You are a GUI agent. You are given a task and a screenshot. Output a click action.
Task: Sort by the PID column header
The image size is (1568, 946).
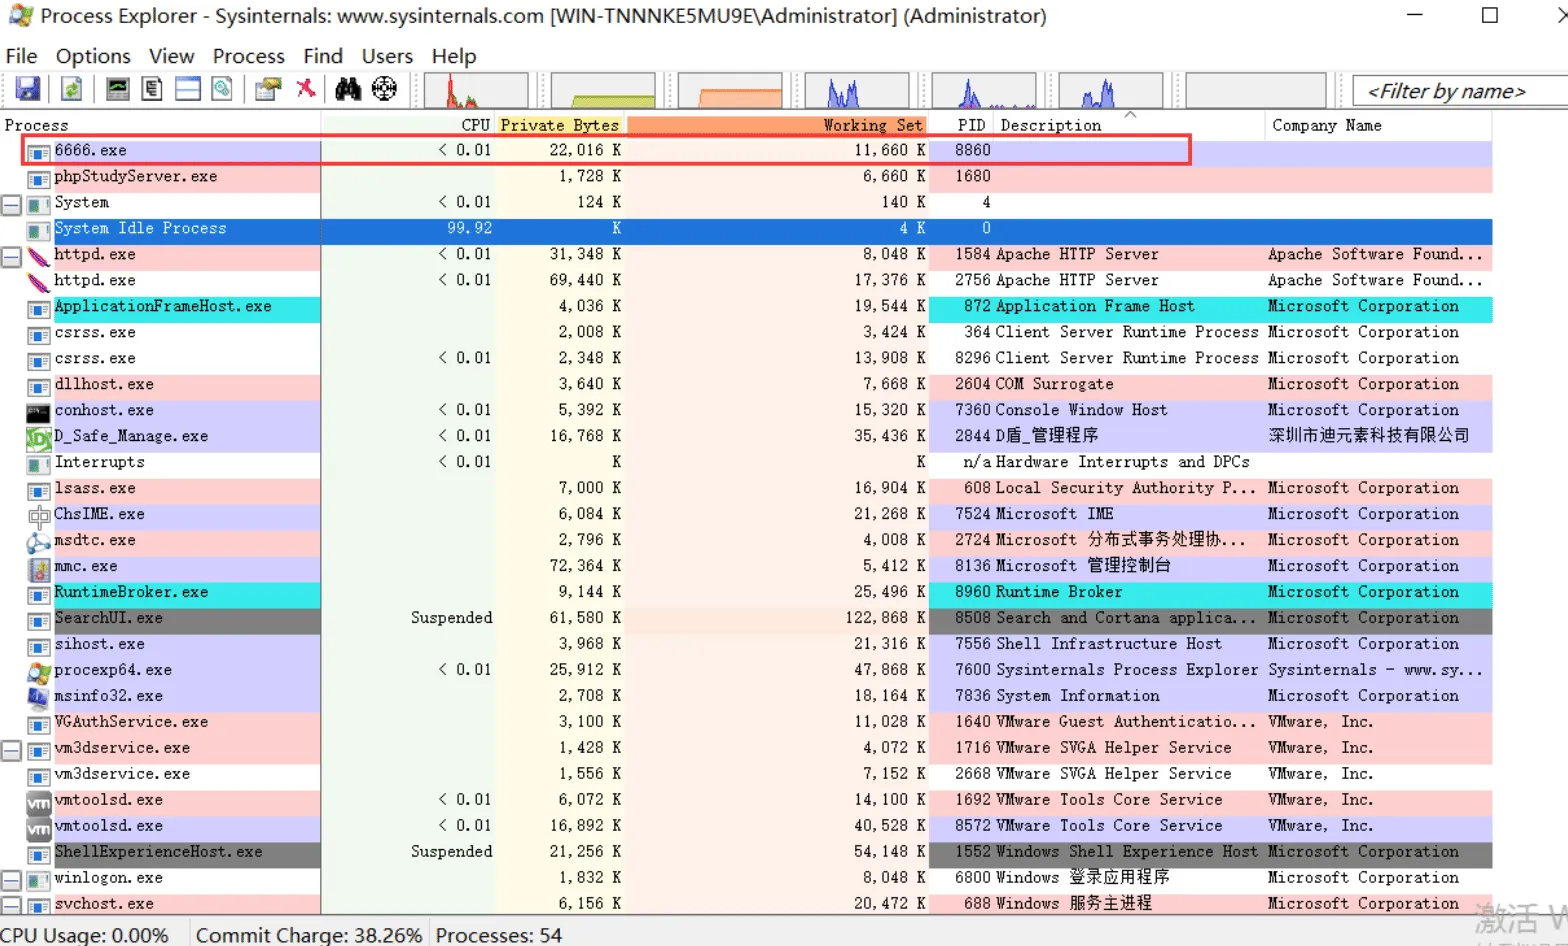click(962, 125)
